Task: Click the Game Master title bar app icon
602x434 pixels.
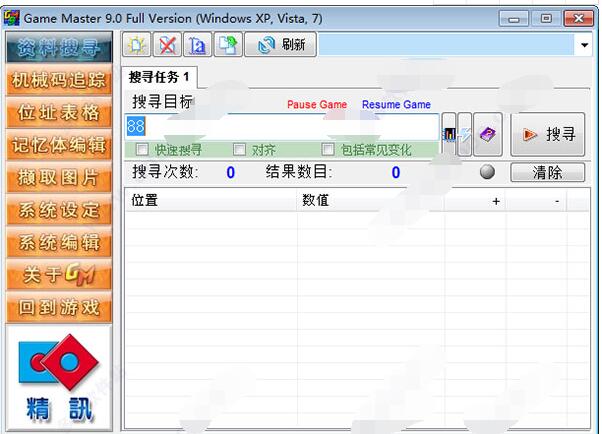Action: click(12, 18)
